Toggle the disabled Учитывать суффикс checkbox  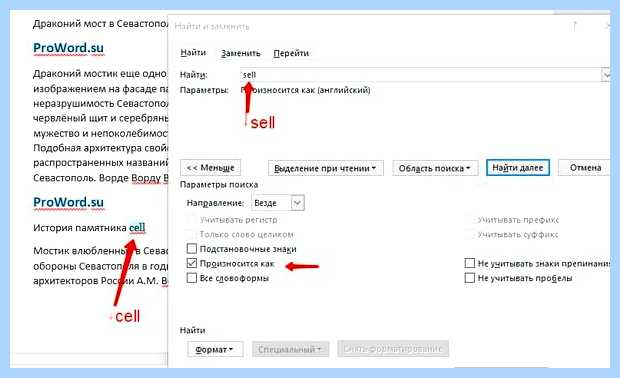[x=470, y=234]
